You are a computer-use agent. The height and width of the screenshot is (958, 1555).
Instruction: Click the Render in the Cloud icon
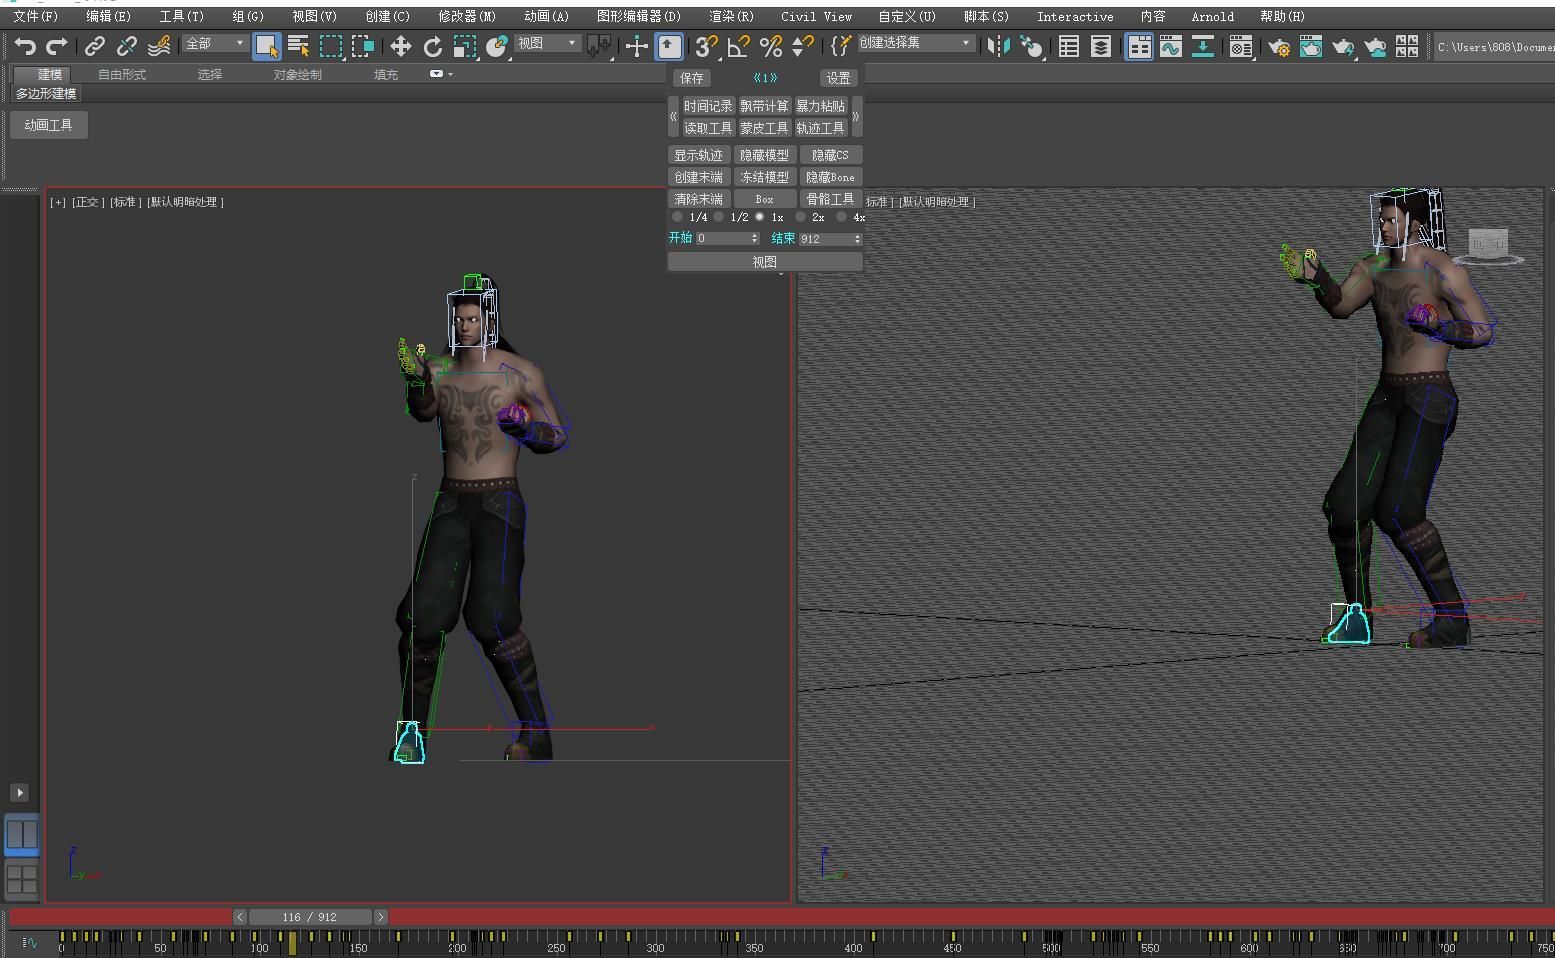[x=1375, y=46]
